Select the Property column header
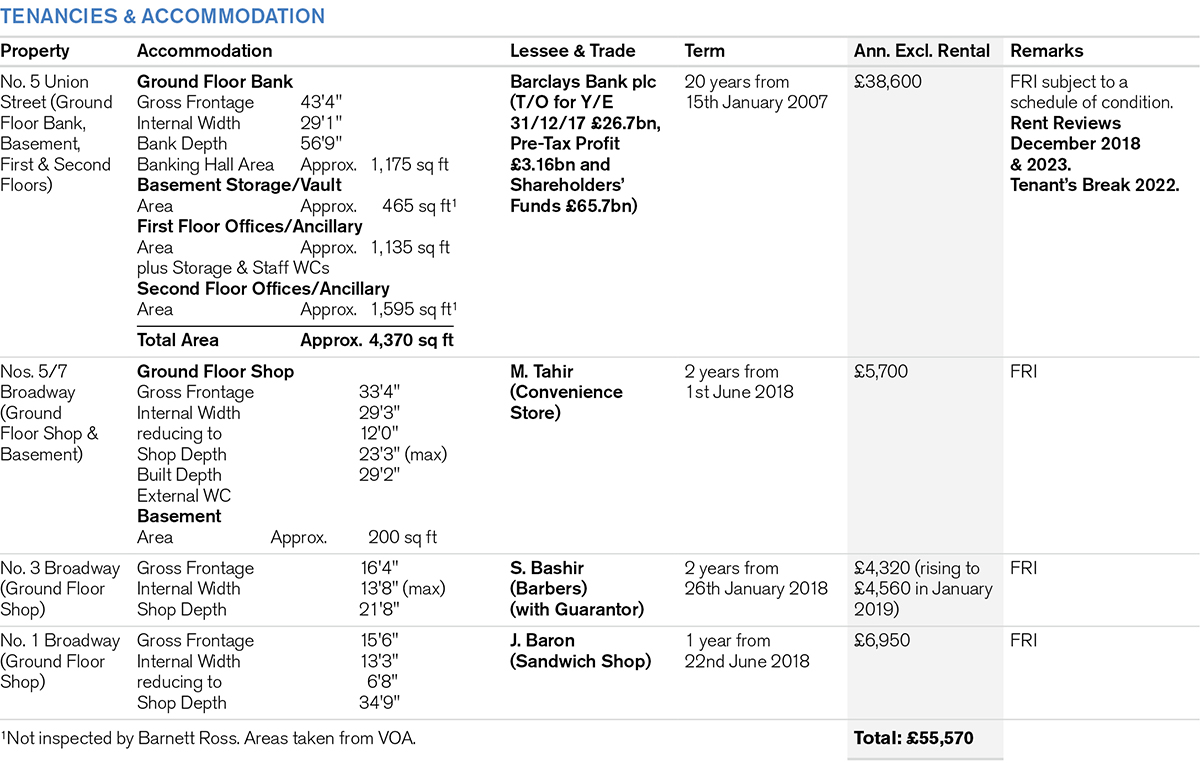1200x769 pixels. pos(35,51)
